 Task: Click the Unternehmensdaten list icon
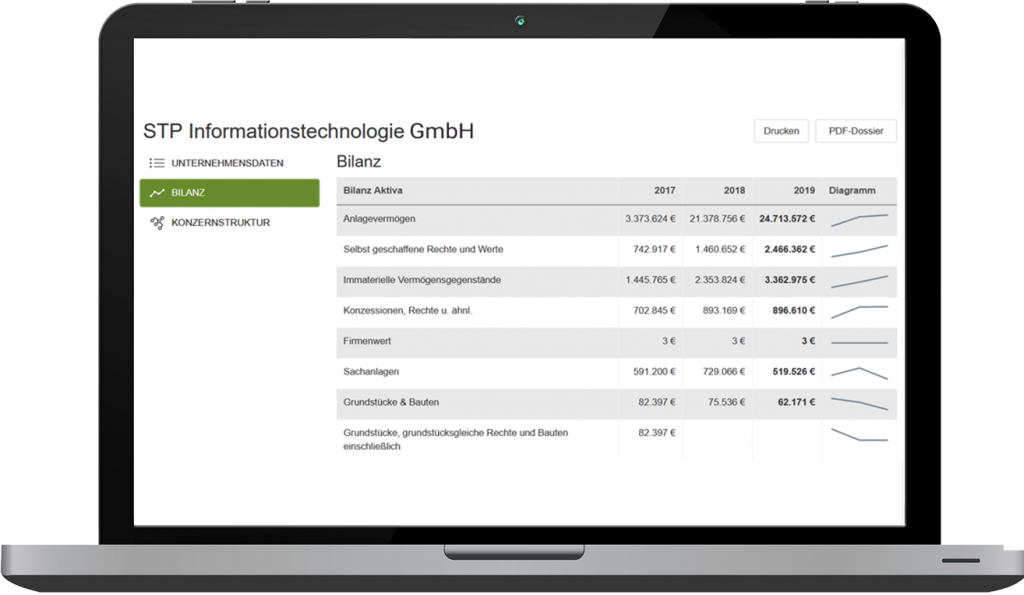pos(157,163)
